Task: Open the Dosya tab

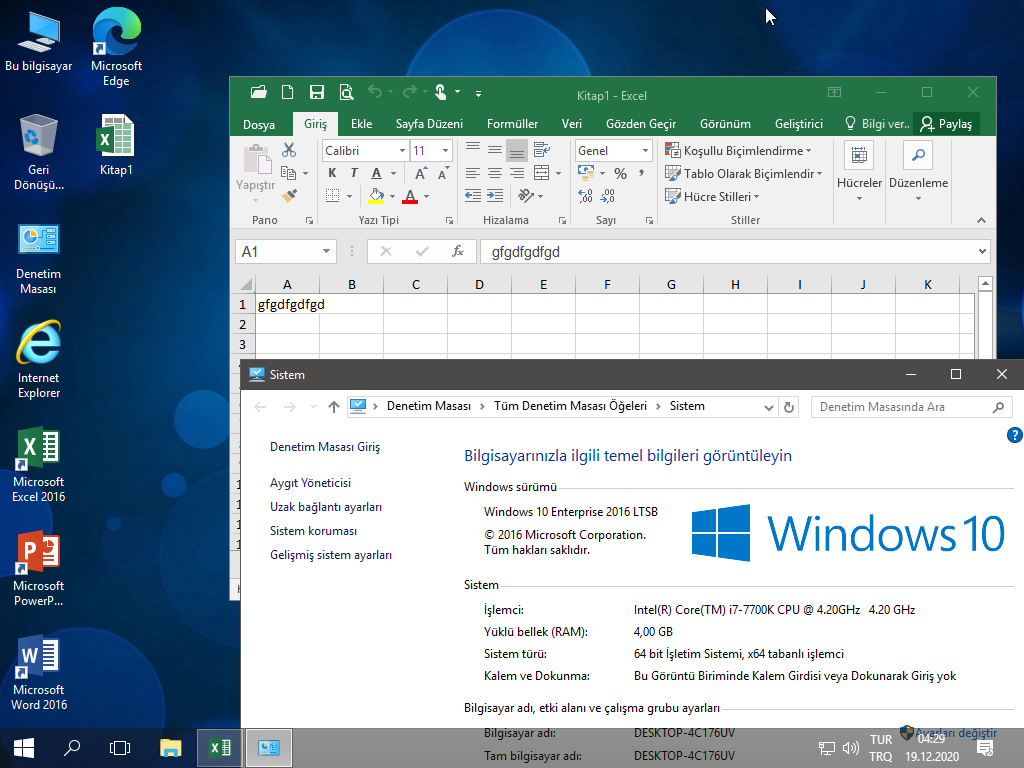Action: coord(259,124)
